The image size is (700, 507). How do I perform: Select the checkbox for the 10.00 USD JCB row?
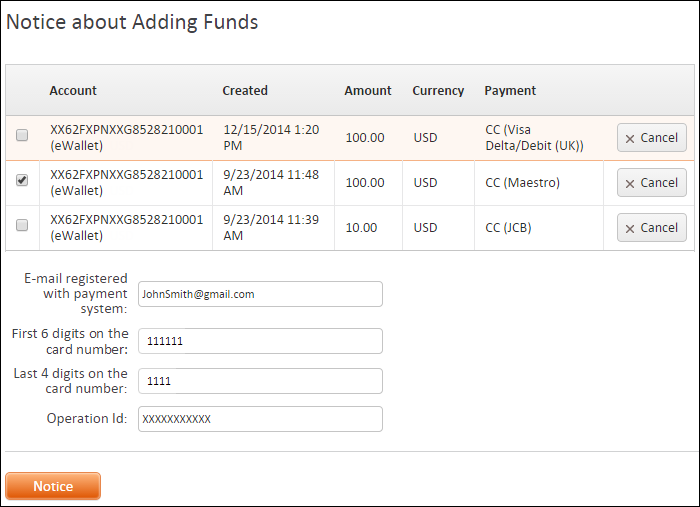pyautogui.click(x=22, y=225)
